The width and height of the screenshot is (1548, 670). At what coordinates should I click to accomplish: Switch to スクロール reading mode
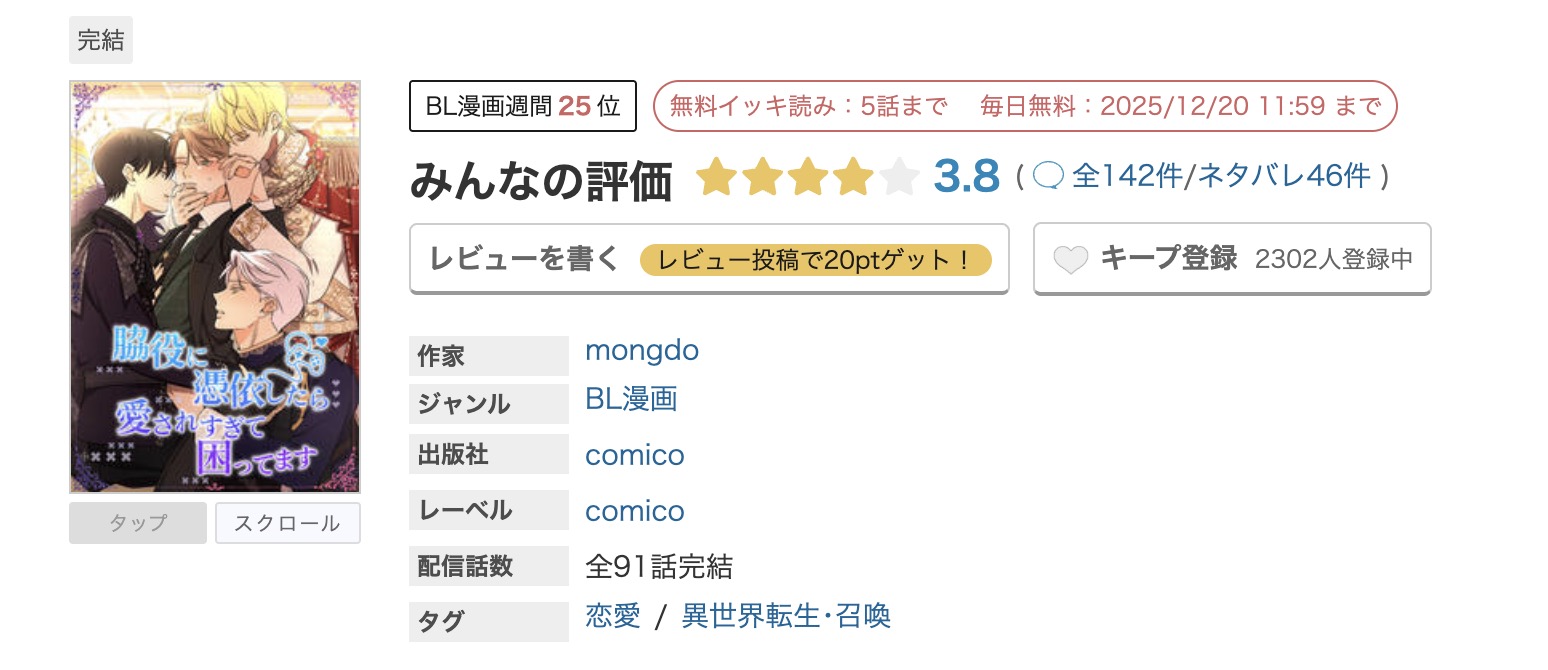287,523
